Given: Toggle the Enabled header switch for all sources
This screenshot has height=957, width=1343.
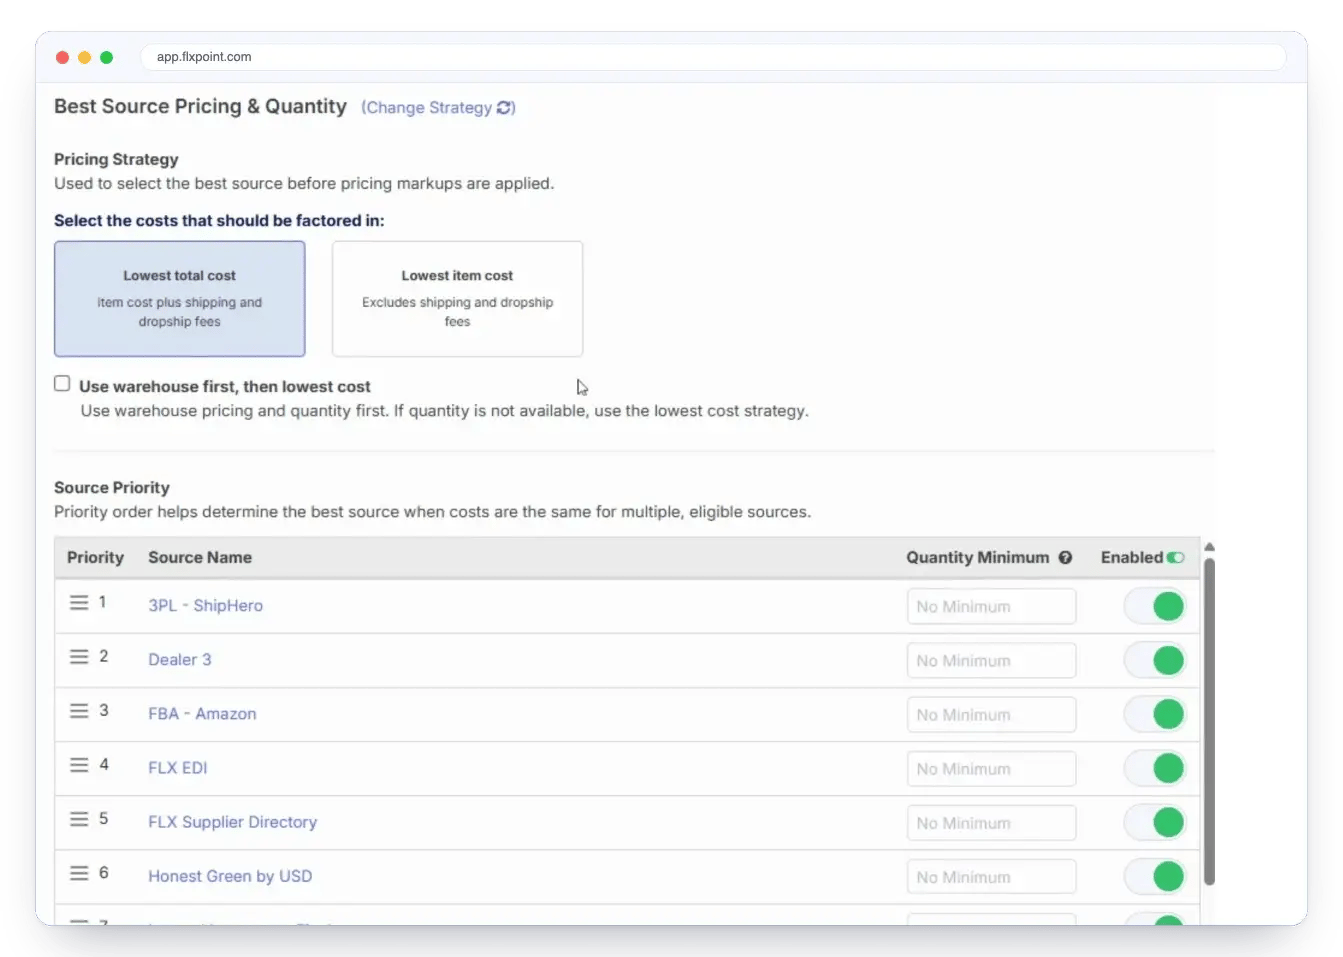Looking at the screenshot, I should click(x=1175, y=558).
